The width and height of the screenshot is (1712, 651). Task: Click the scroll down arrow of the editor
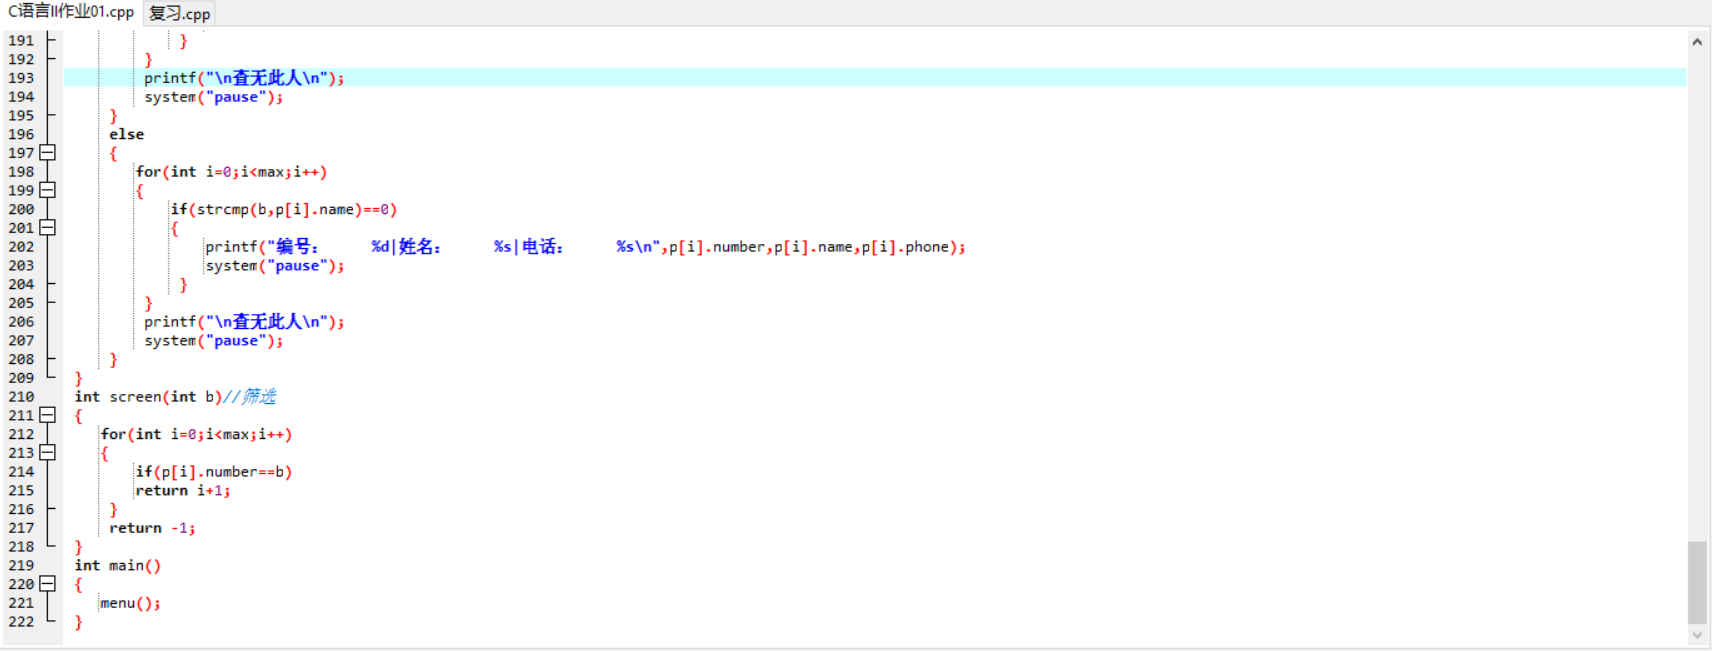pos(1697,635)
